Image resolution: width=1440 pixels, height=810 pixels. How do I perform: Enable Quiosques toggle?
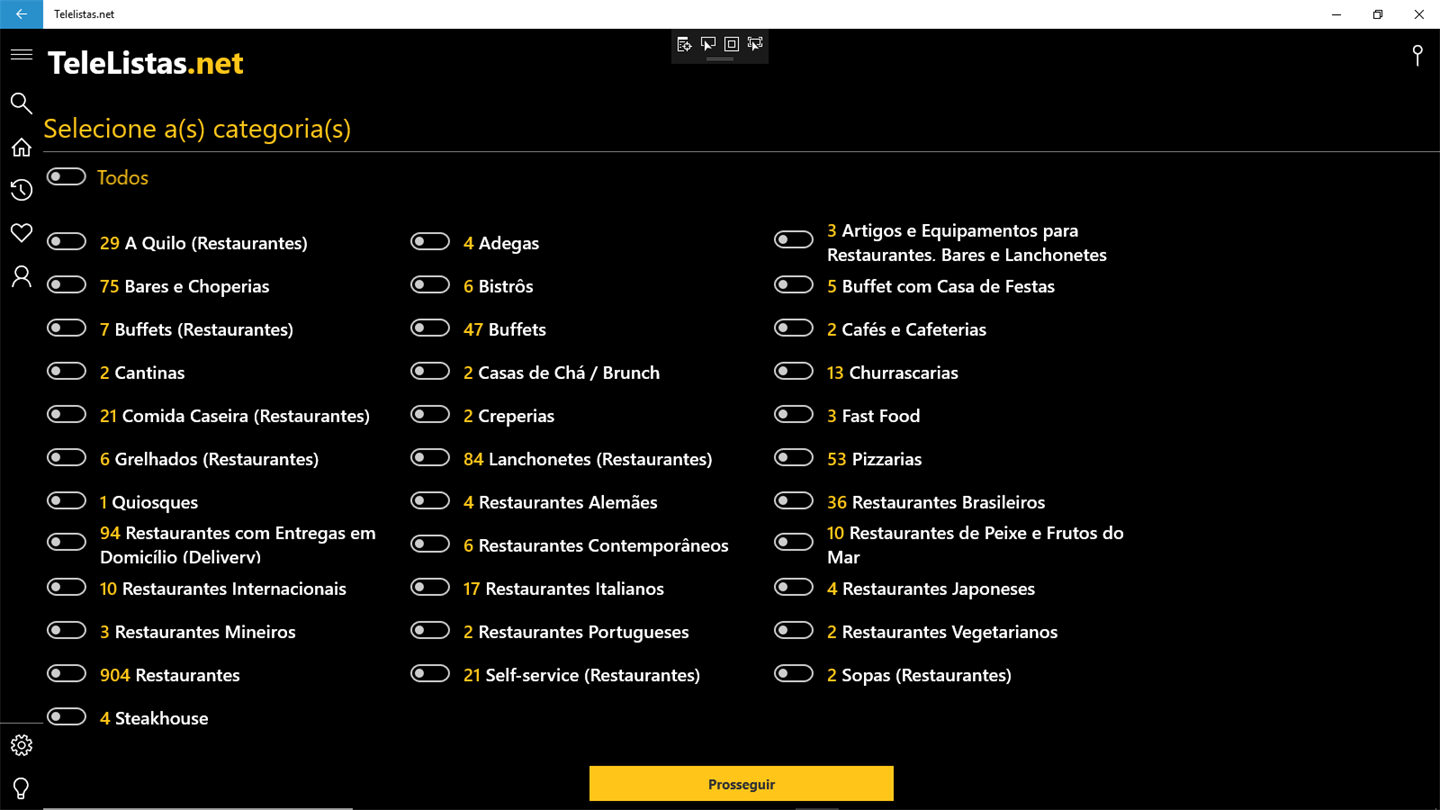(66, 501)
